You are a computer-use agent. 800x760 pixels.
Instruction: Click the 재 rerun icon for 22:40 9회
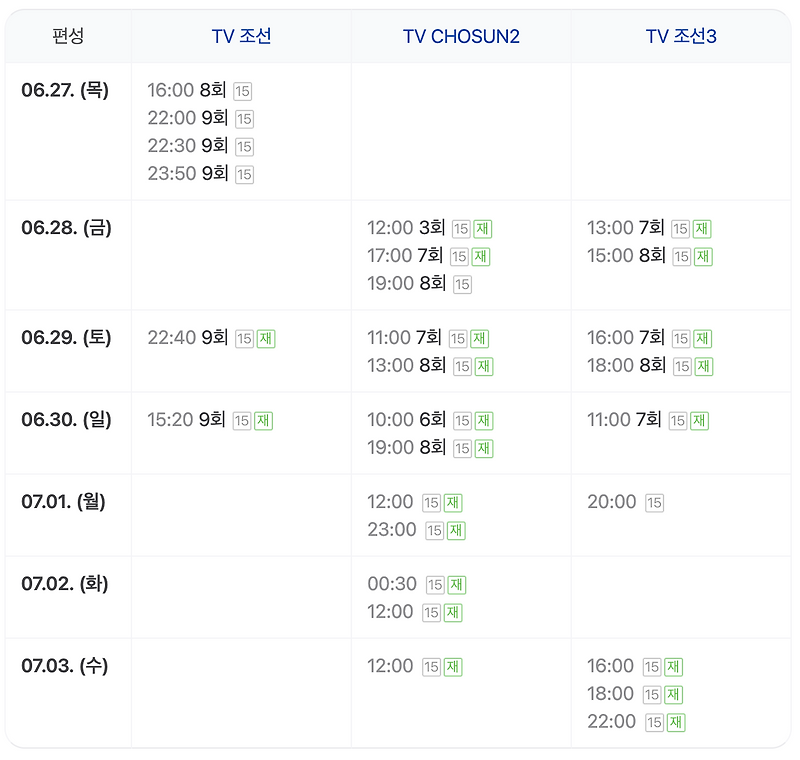pyautogui.click(x=265, y=339)
